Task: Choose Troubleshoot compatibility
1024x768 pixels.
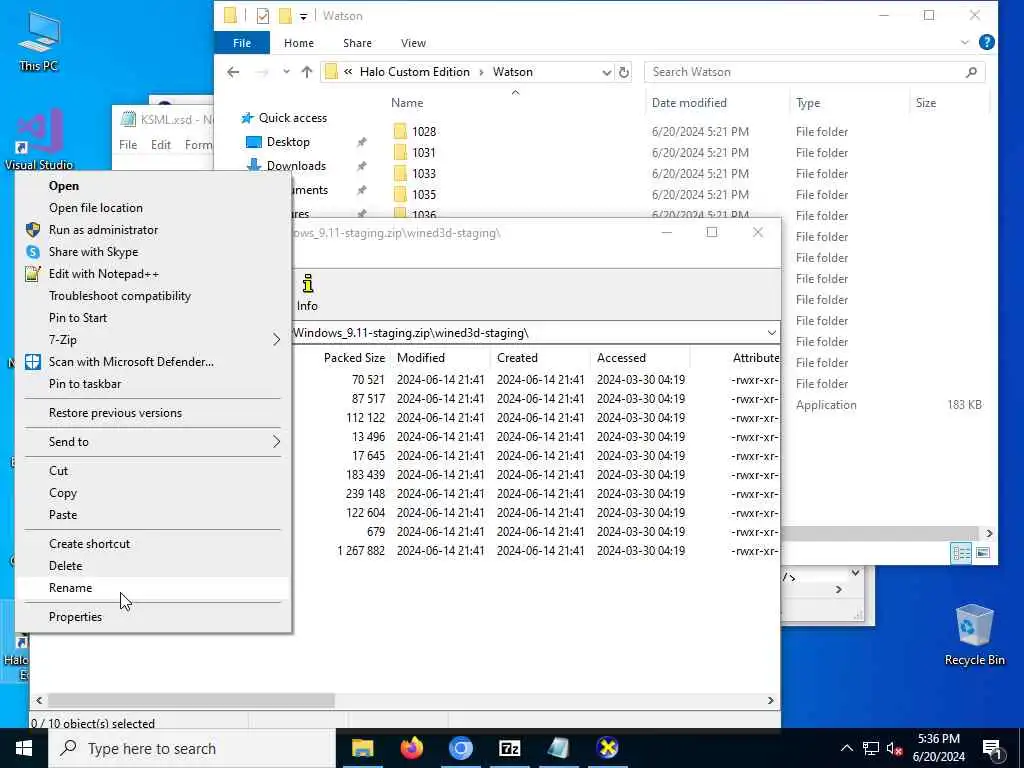Action: (x=120, y=296)
